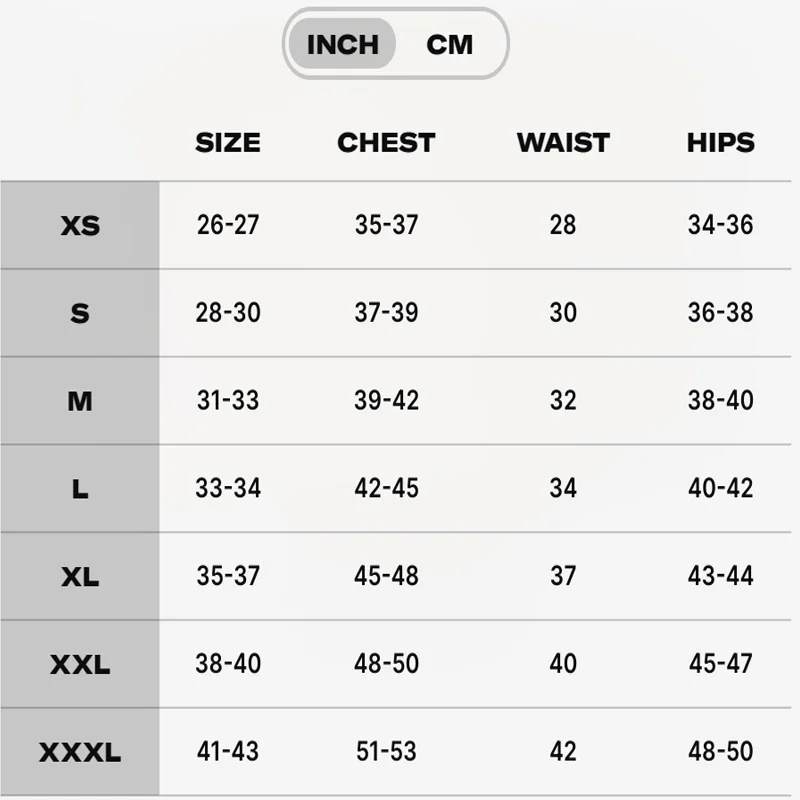Click the SIZE column header
The width and height of the screenshot is (800, 800).
point(228,143)
